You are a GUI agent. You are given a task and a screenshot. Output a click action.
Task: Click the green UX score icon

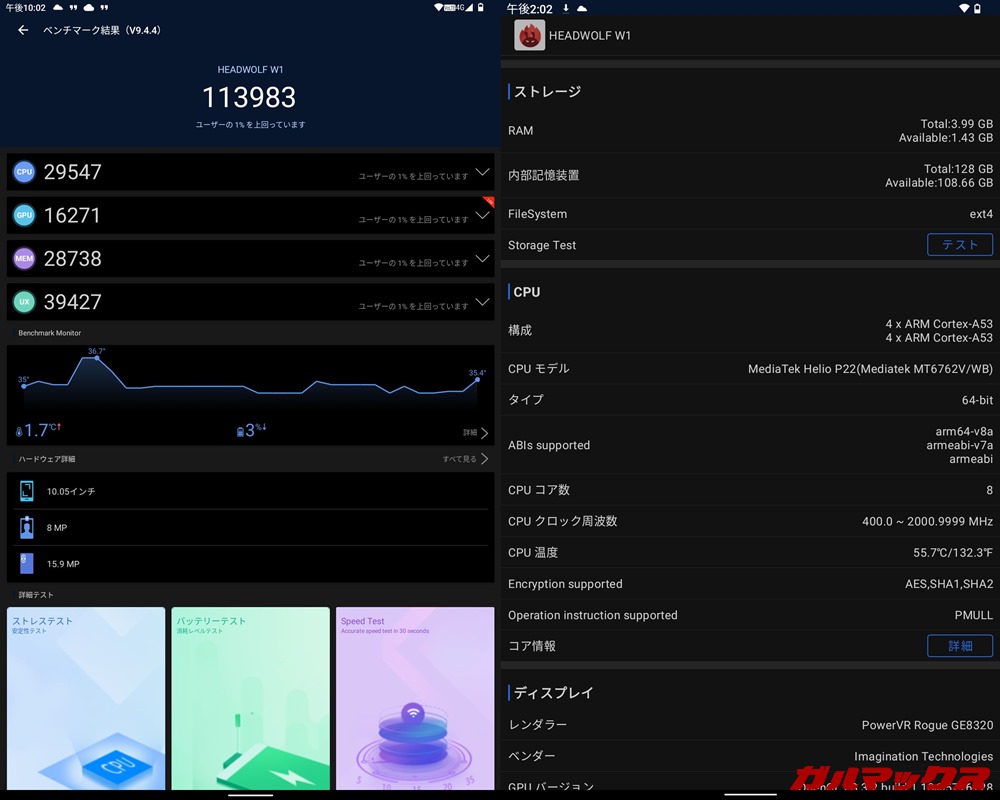point(24,302)
